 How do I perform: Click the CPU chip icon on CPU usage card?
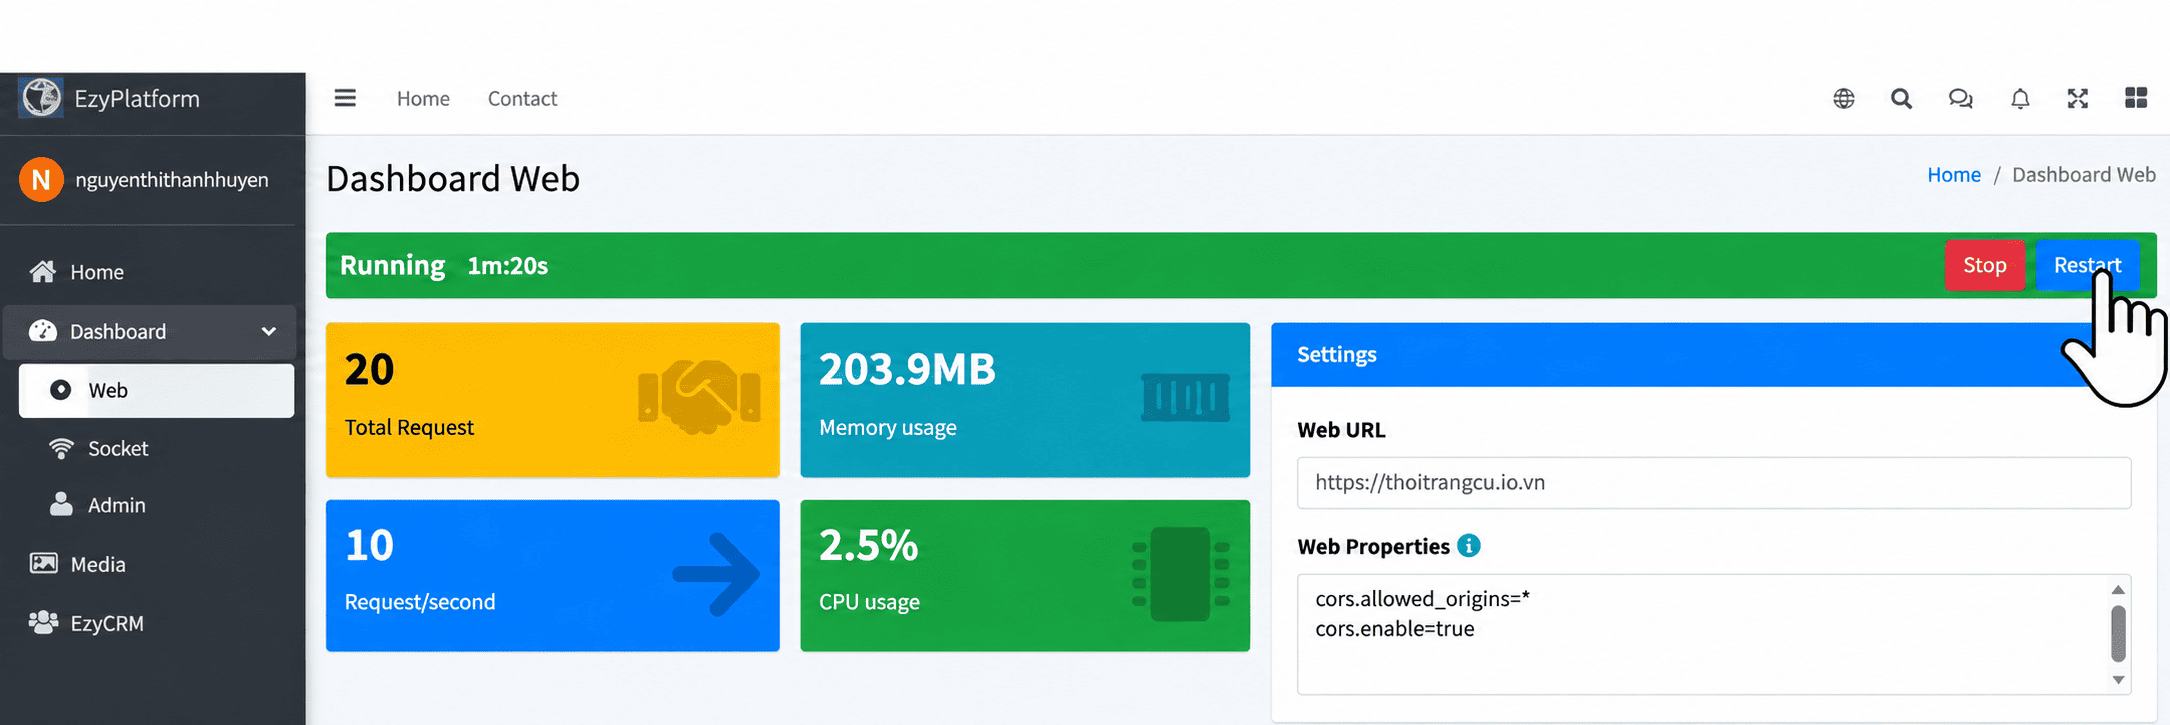click(x=1181, y=574)
